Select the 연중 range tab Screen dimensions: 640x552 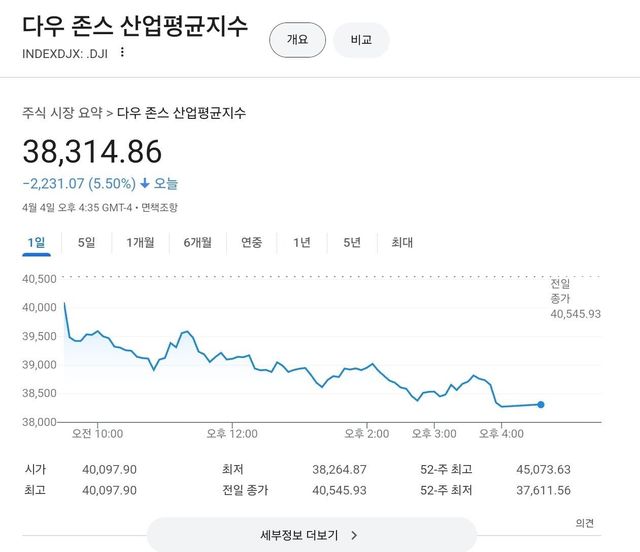(251, 242)
